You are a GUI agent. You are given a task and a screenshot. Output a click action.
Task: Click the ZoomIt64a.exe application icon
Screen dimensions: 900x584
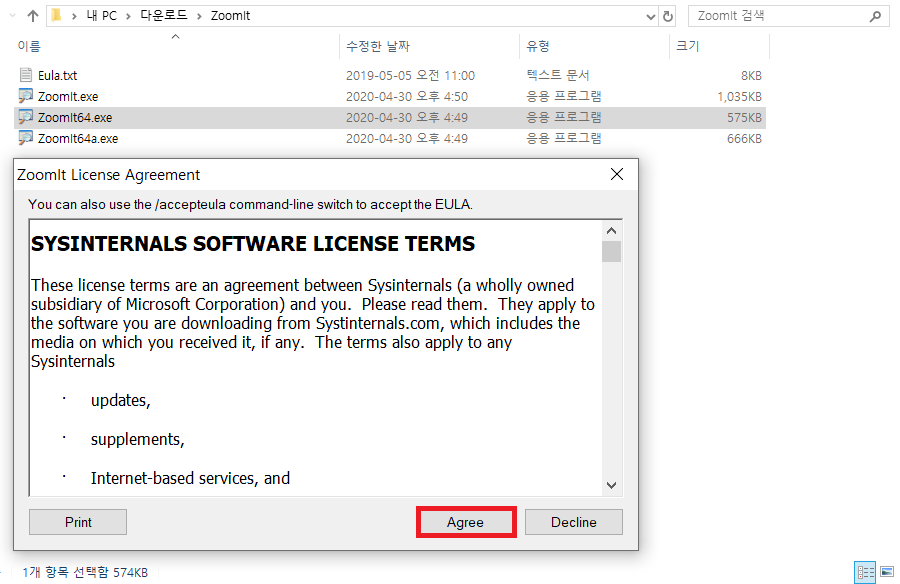[26, 138]
